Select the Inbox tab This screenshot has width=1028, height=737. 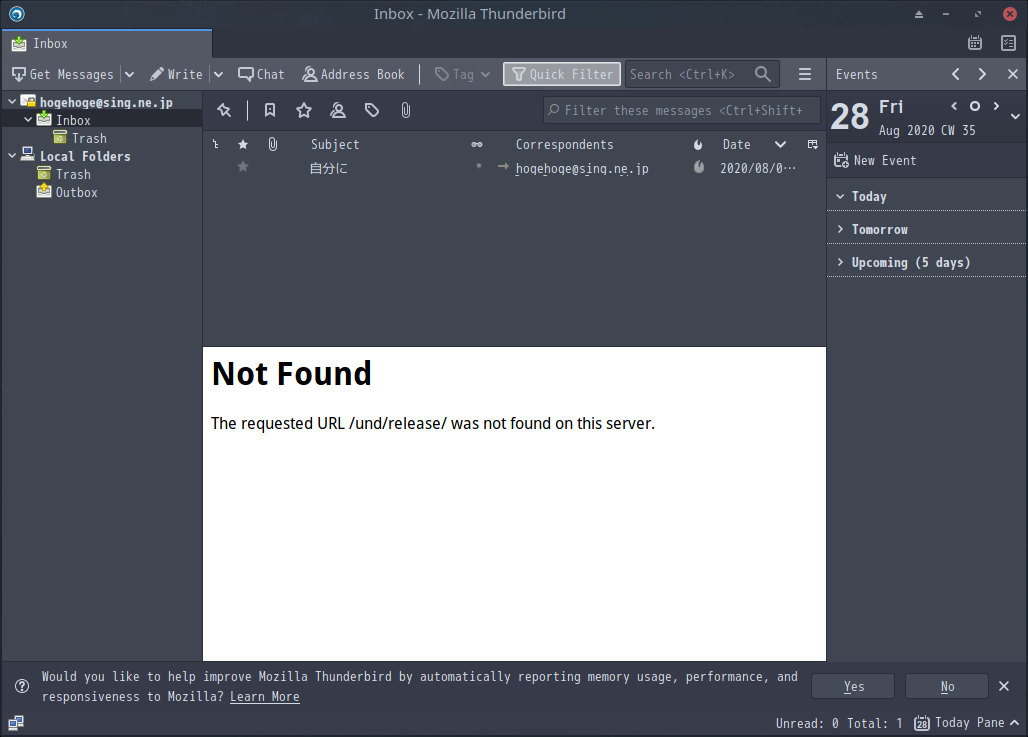(107, 43)
